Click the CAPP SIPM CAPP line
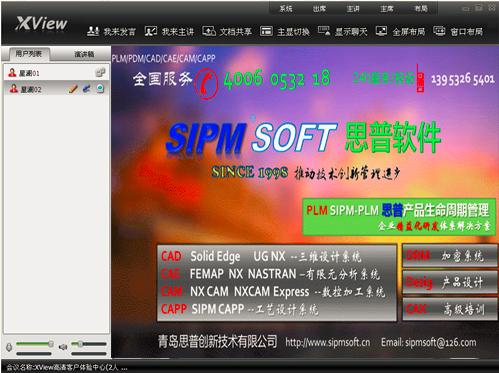Screen dimensions: 499x373 click(239, 309)
